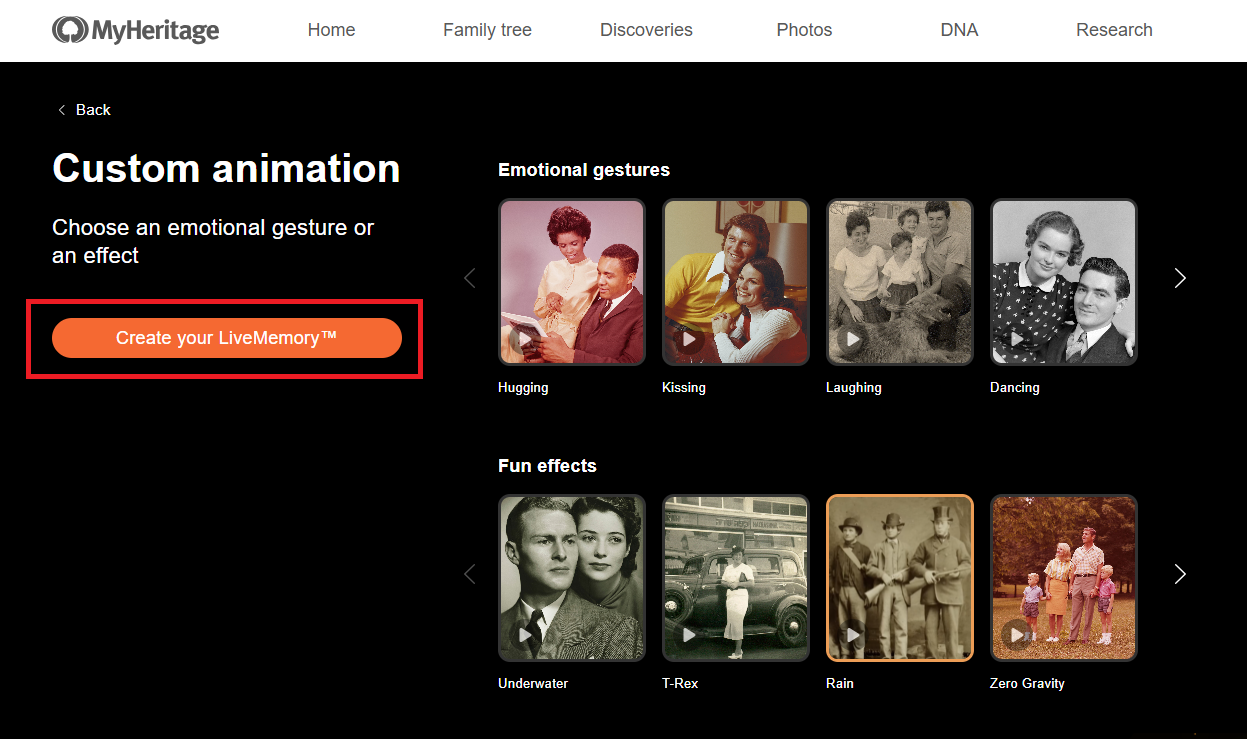Open the Family tree menu

click(487, 30)
